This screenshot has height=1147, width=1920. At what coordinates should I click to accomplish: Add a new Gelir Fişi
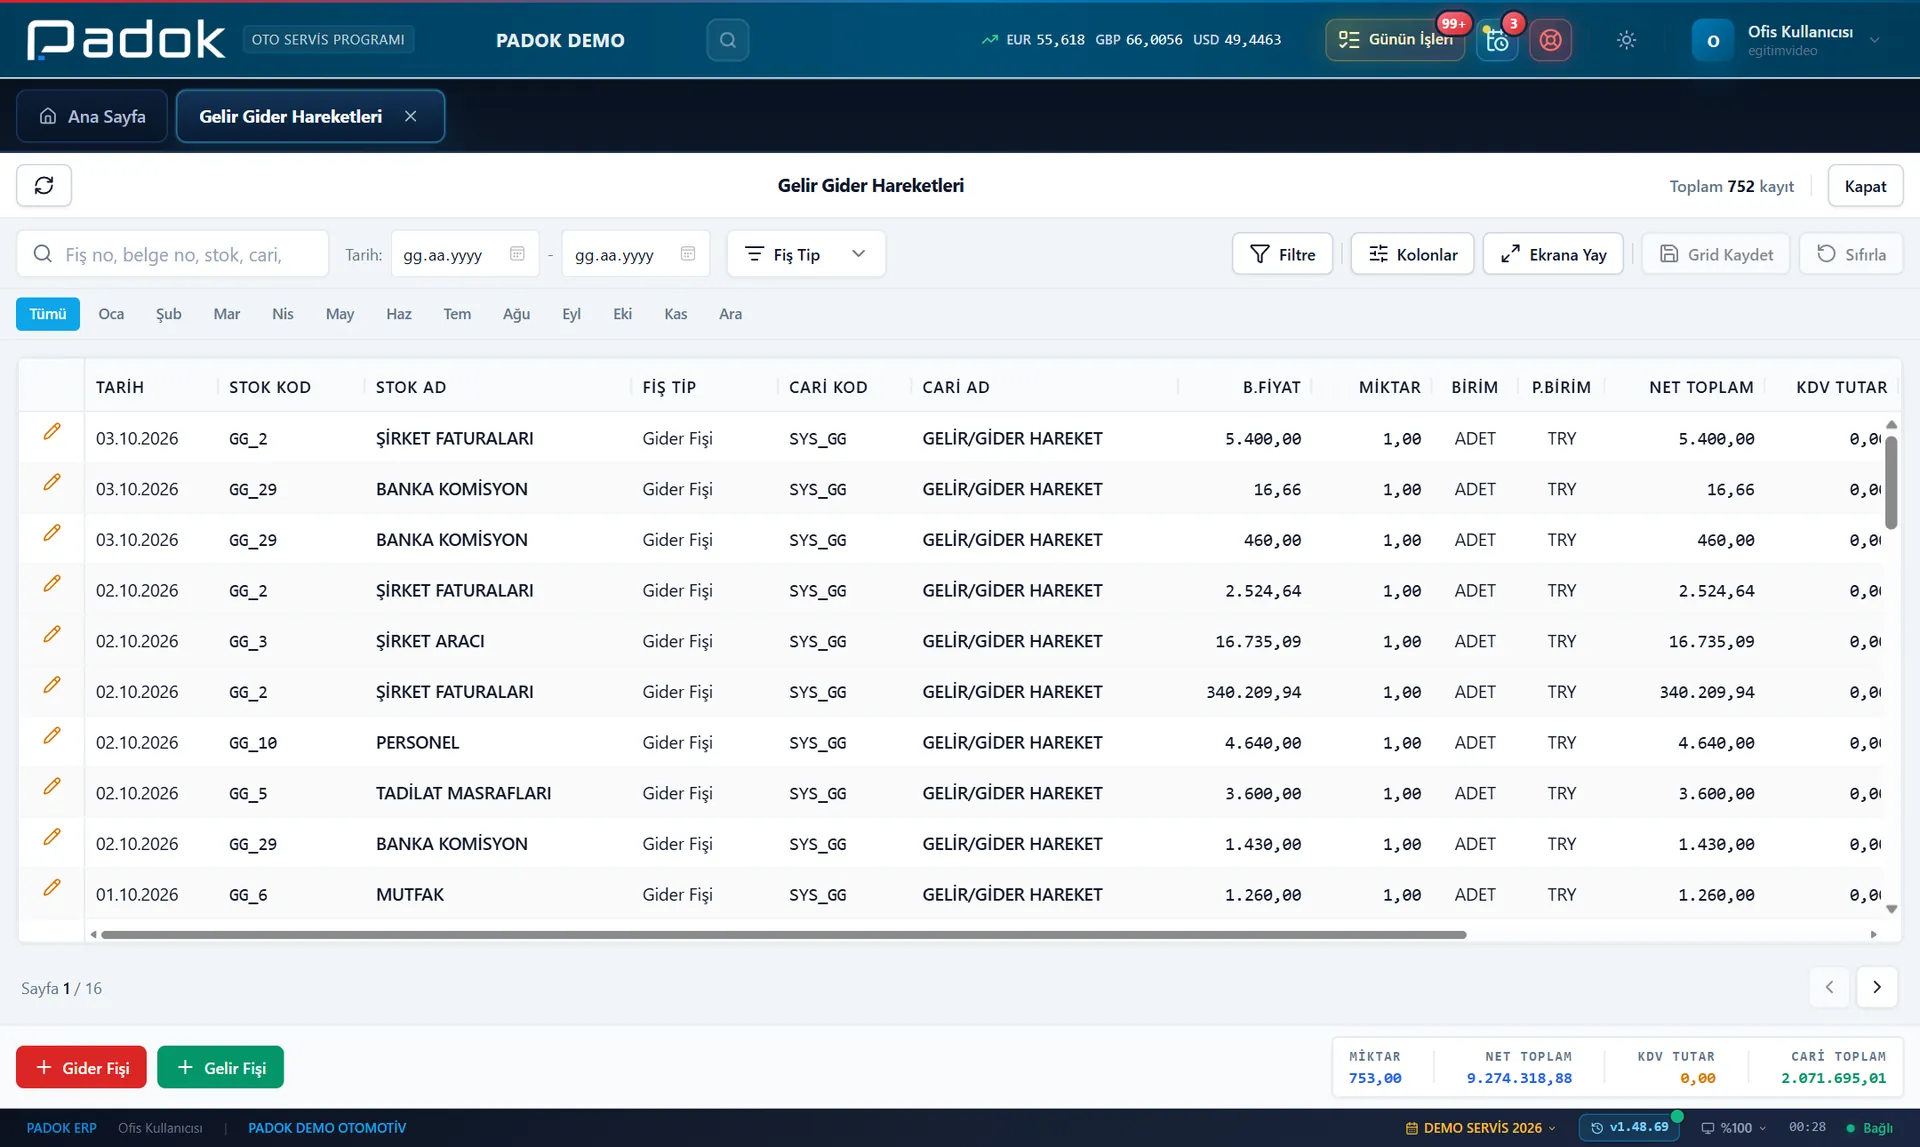[220, 1067]
